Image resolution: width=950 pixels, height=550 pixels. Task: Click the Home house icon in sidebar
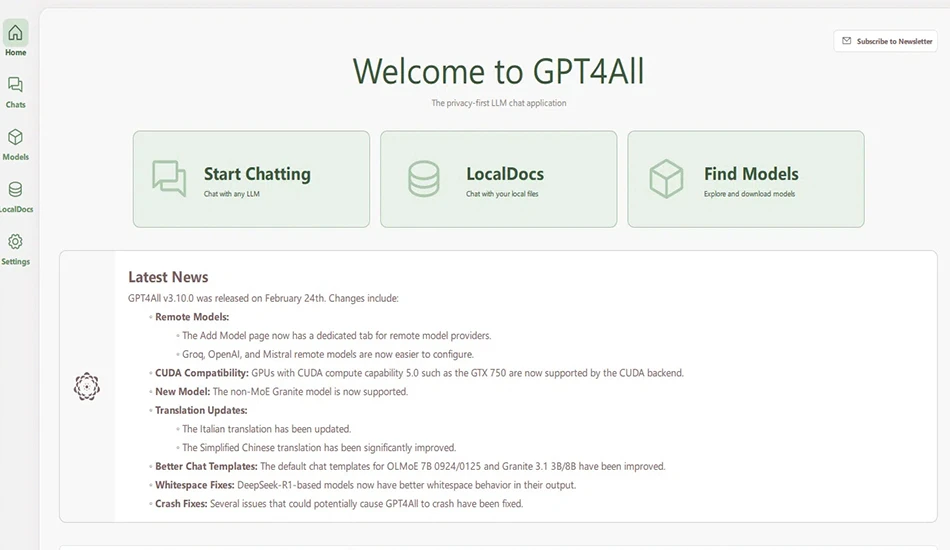click(15, 32)
